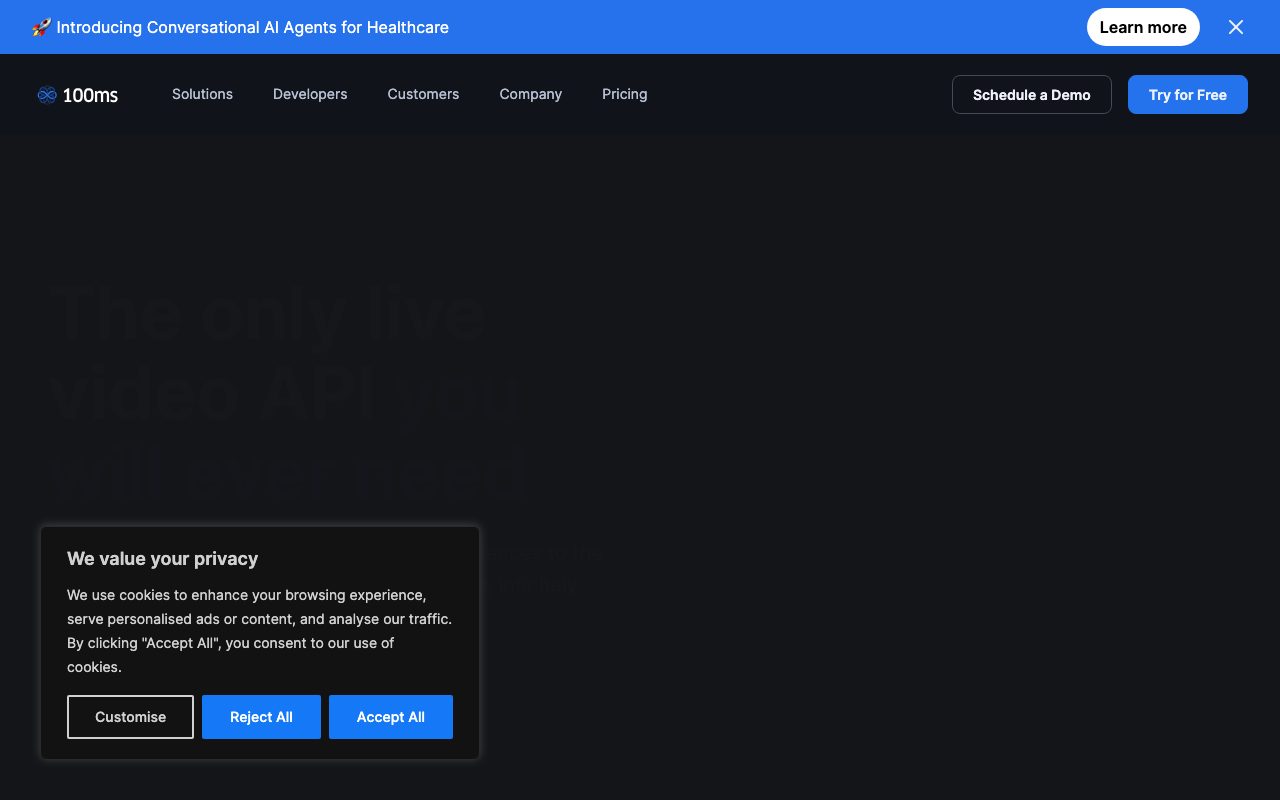This screenshot has width=1280, height=800.
Task: Click the Try for Free button
Action: [1188, 94]
